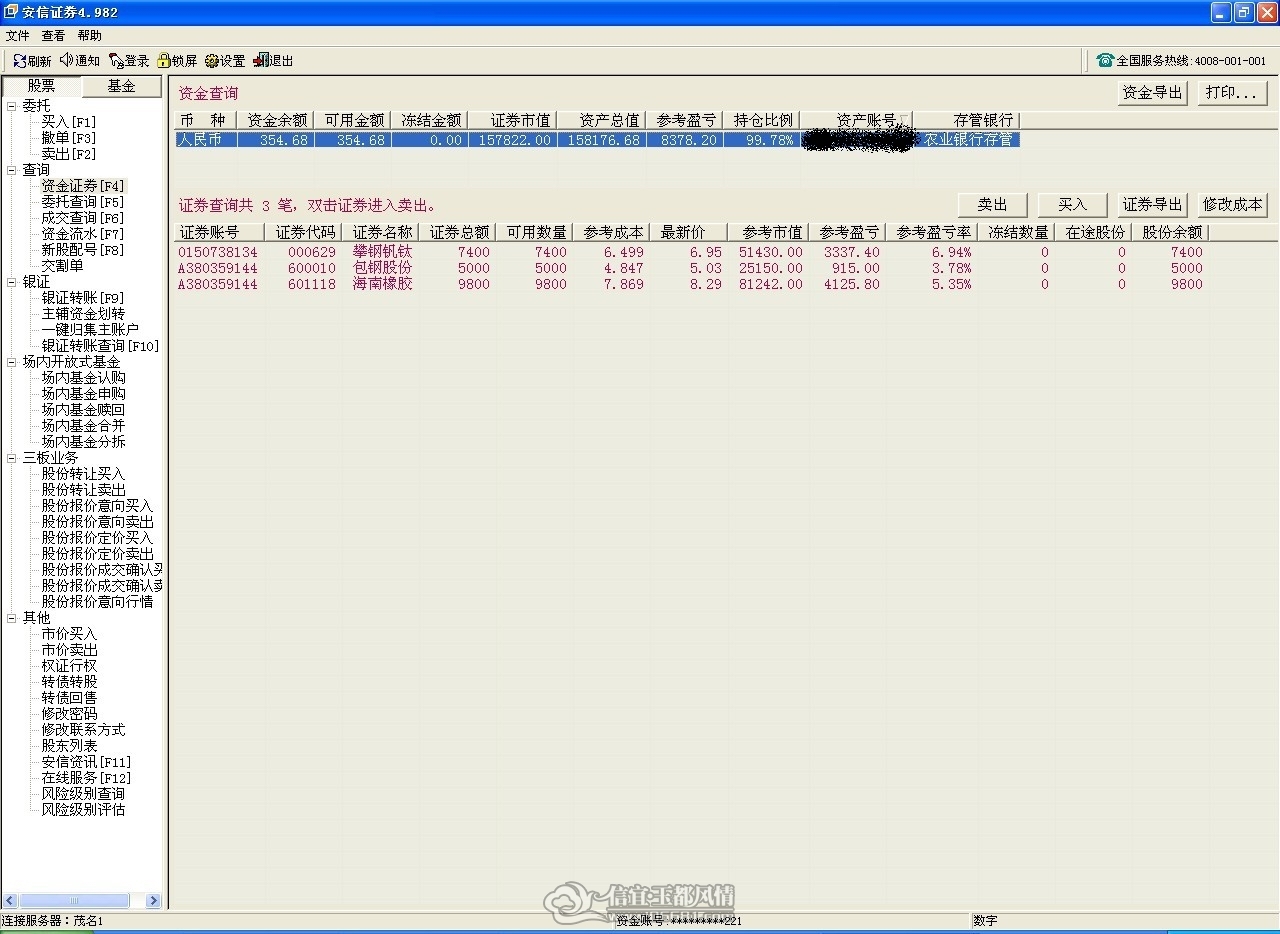
Task: Click the 卖出 button above securities list
Action: pyautogui.click(x=993, y=205)
